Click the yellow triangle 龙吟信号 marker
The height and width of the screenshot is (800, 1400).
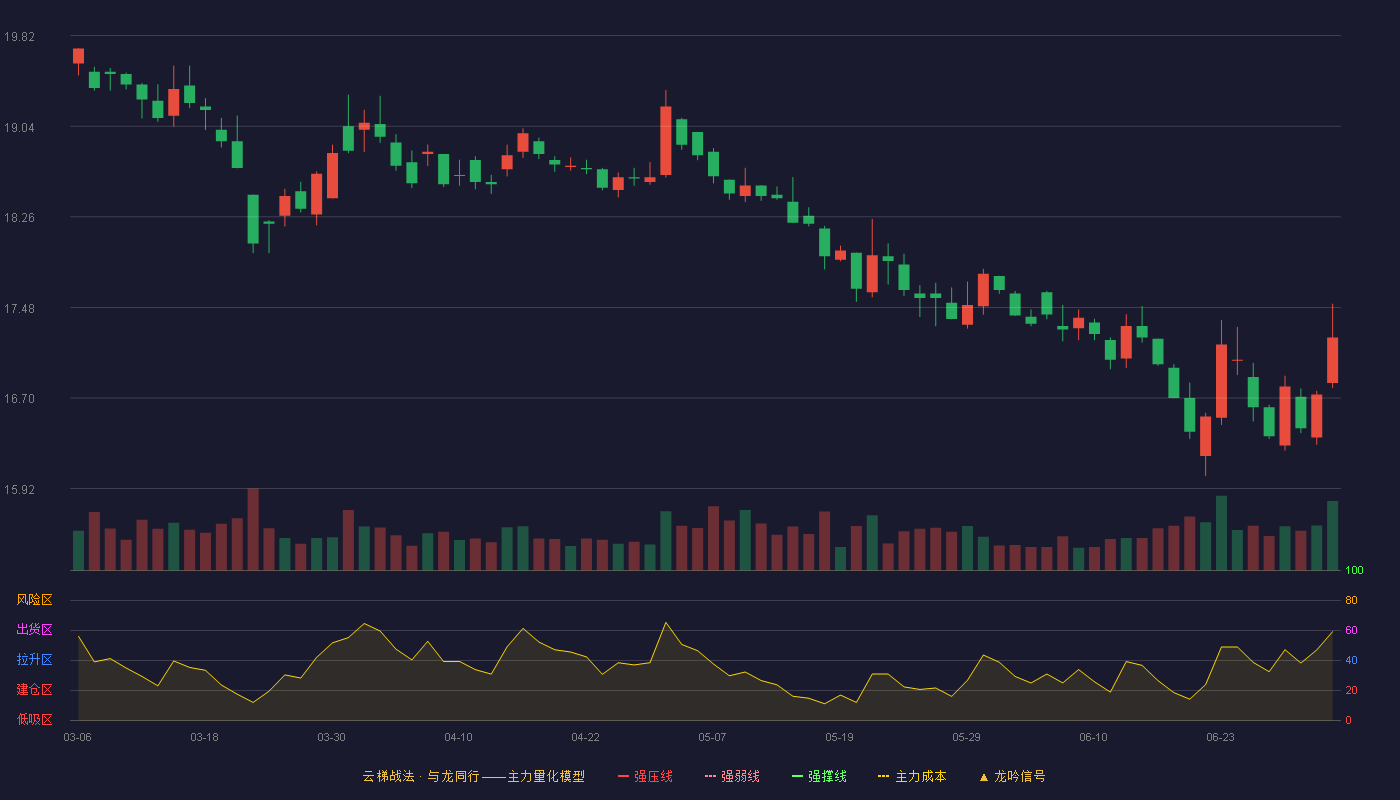pyautogui.click(x=984, y=776)
